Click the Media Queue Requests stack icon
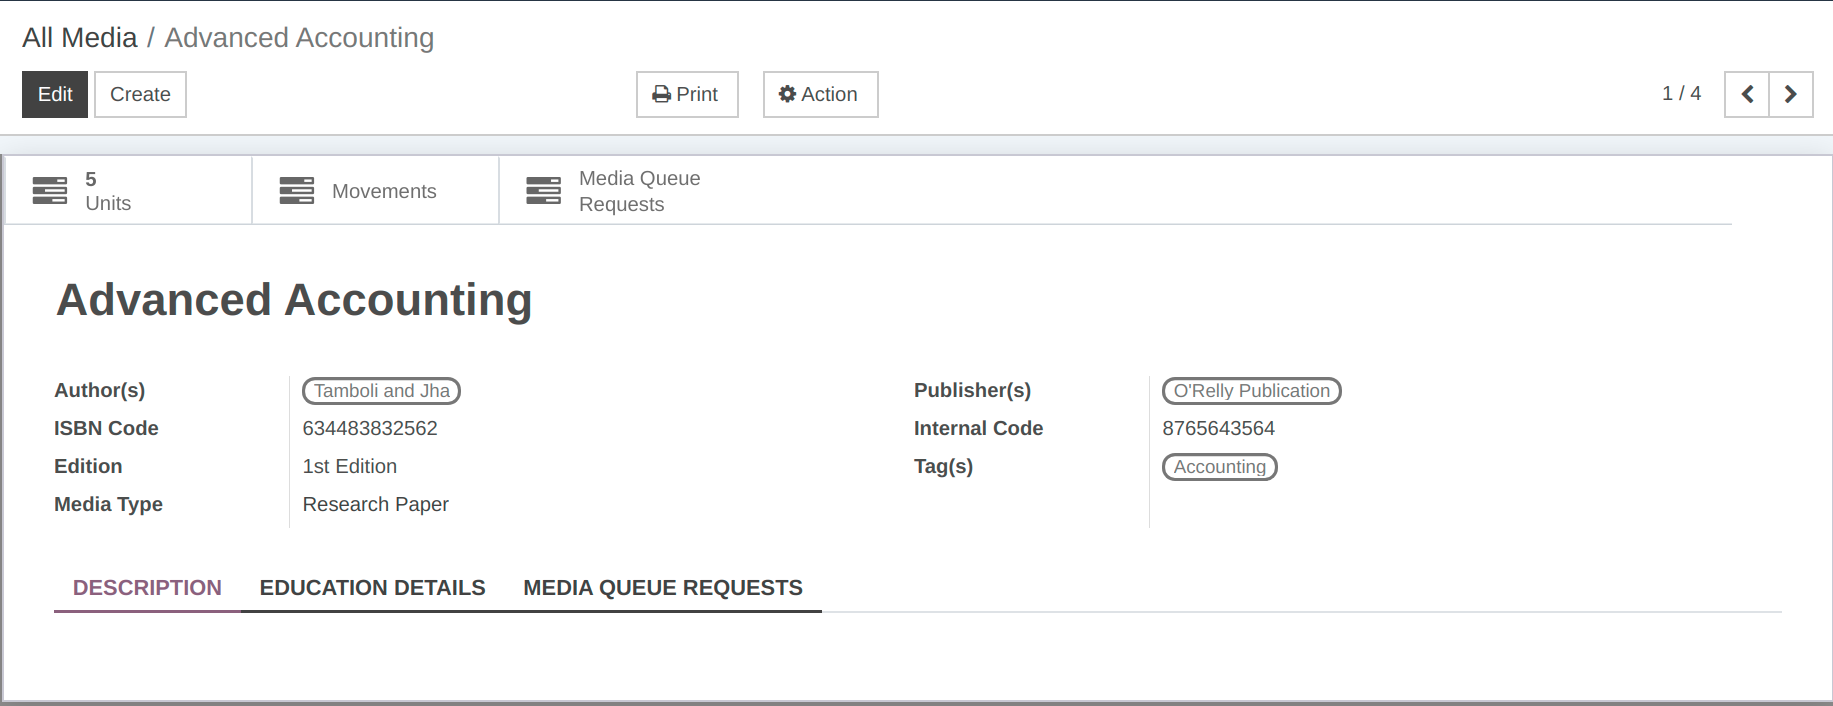This screenshot has width=1833, height=706. pos(544,190)
